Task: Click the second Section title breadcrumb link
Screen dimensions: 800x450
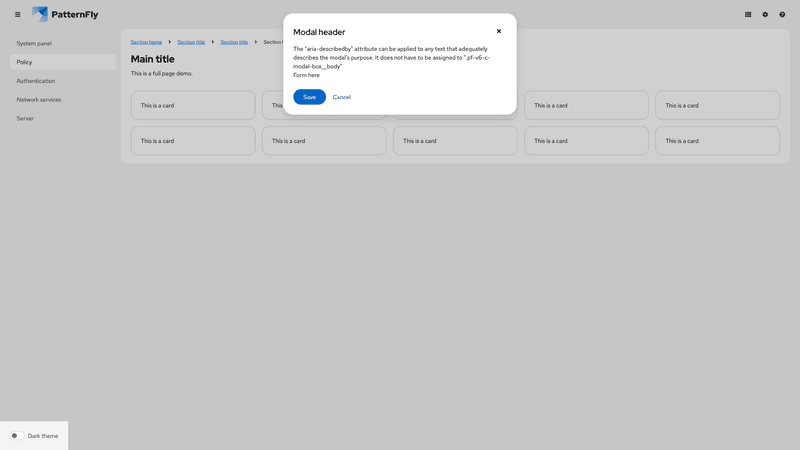Action: (234, 42)
